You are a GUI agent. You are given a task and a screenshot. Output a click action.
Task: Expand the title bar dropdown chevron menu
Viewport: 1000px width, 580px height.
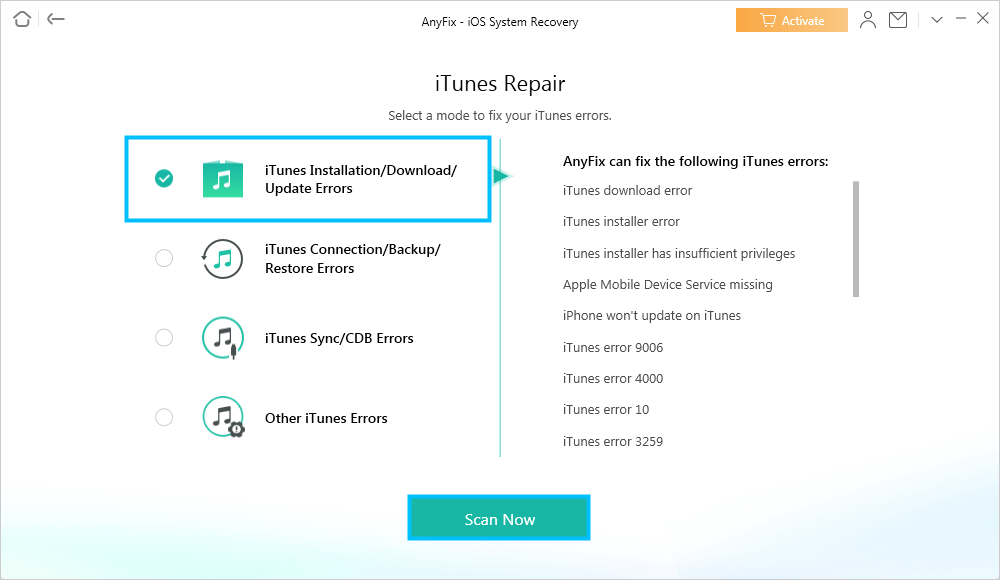click(x=937, y=20)
